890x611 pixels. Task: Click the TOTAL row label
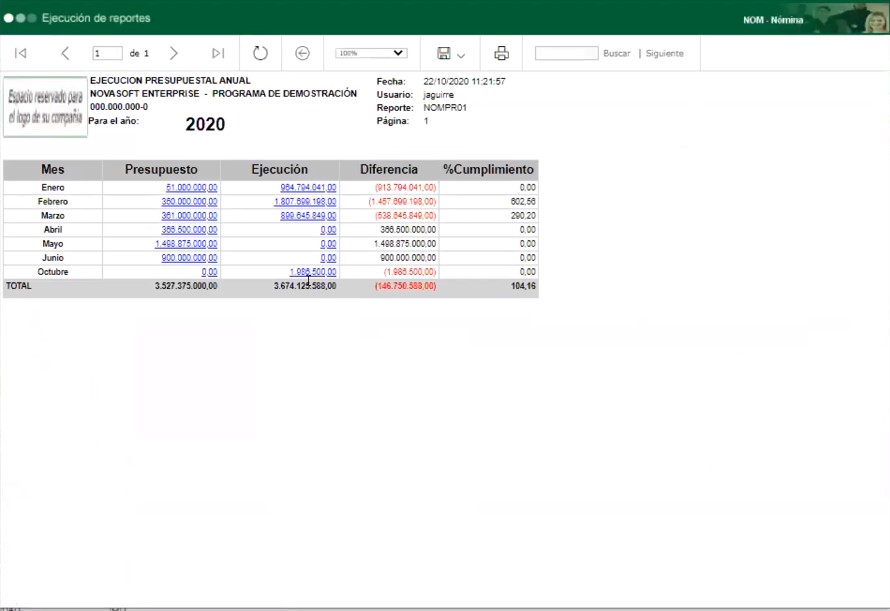pos(19,286)
